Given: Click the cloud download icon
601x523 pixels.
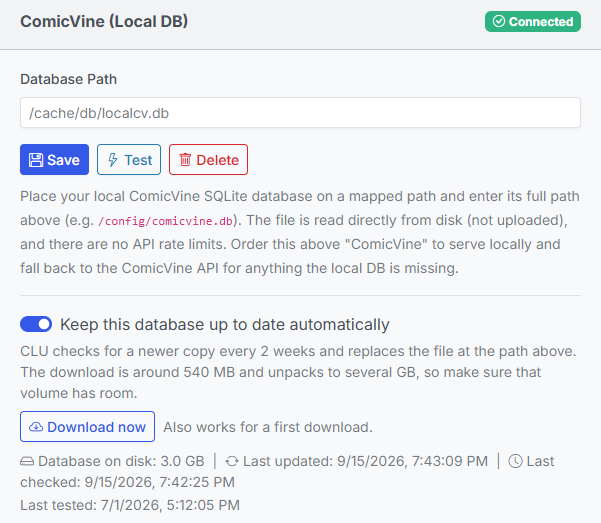Looking at the screenshot, I should pyautogui.click(x=36, y=427).
